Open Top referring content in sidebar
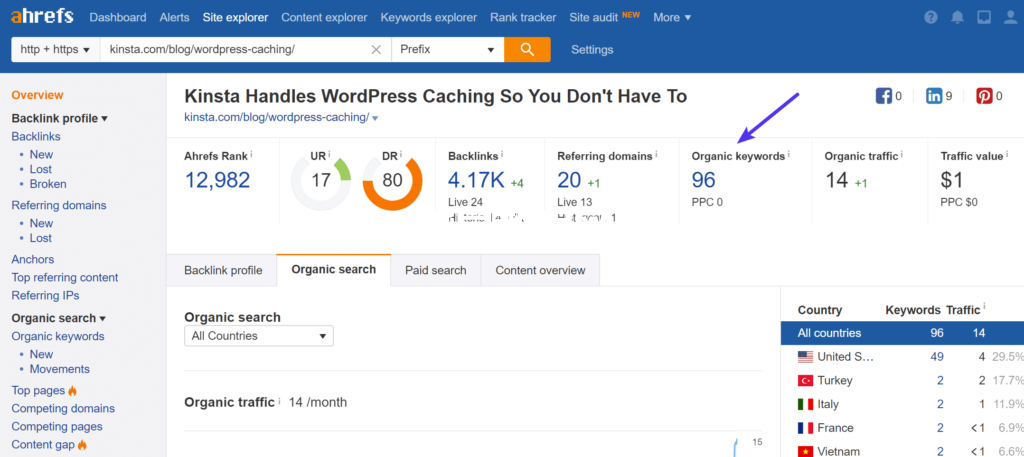1024x457 pixels. pyautogui.click(x=65, y=277)
